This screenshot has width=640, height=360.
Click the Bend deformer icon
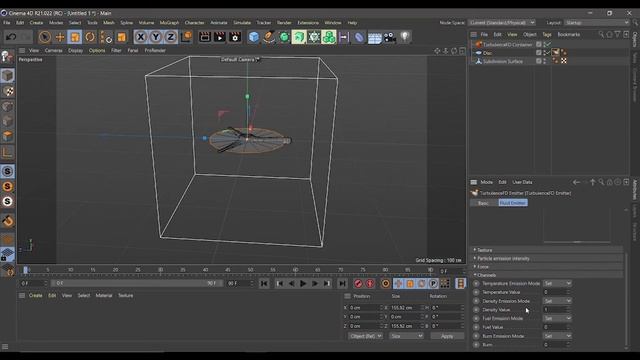click(359, 37)
